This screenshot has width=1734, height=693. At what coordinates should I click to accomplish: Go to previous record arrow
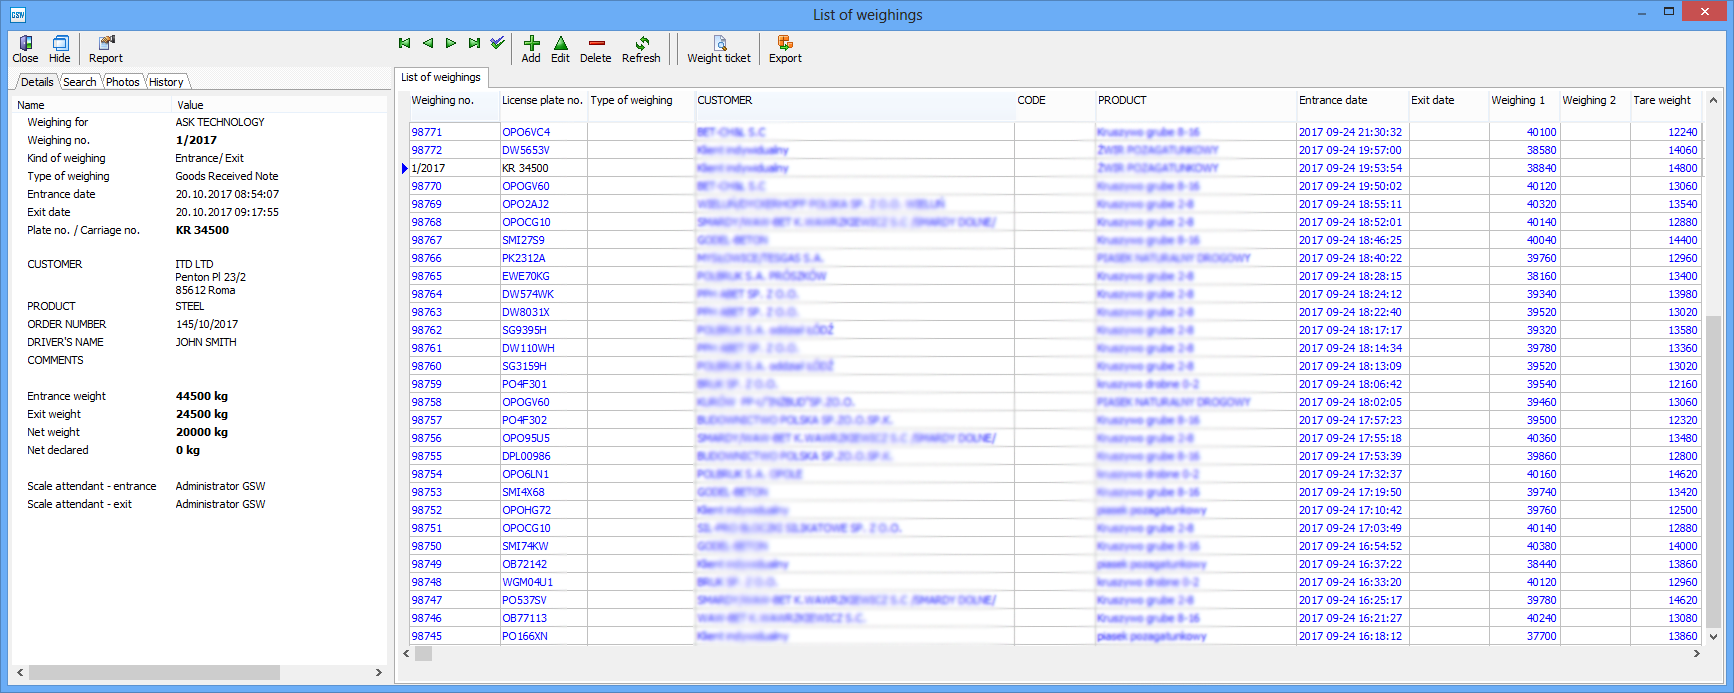(428, 43)
